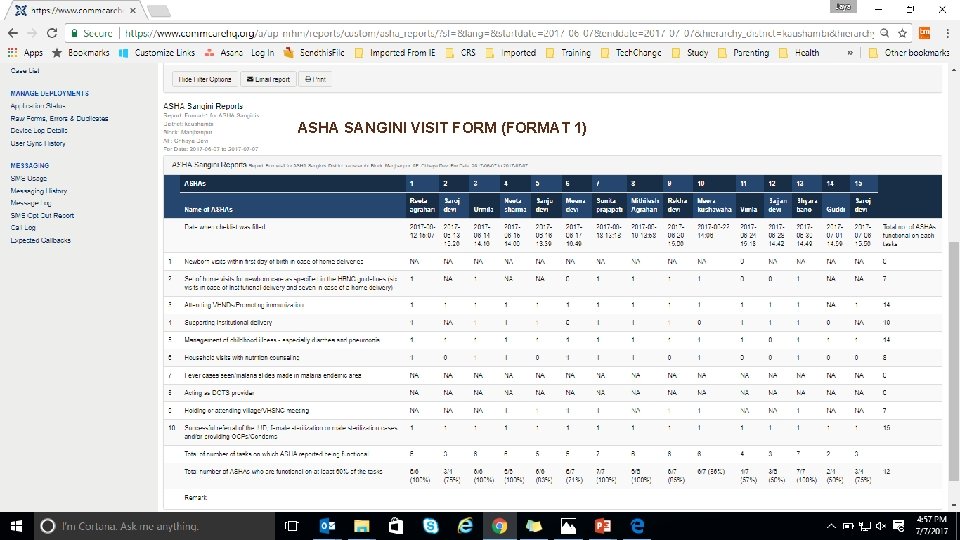Open Case List in the sidebar

pyautogui.click(x=24, y=70)
